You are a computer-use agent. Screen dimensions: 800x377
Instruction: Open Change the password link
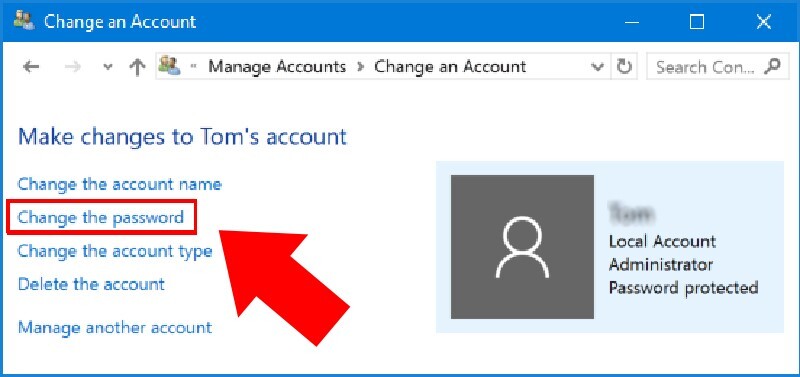pyautogui.click(x=101, y=218)
